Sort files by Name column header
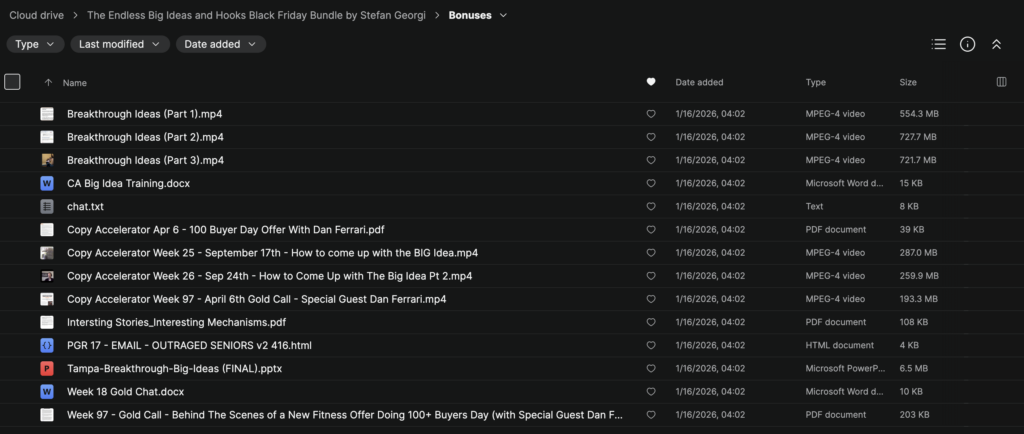1024x434 pixels. coord(74,83)
